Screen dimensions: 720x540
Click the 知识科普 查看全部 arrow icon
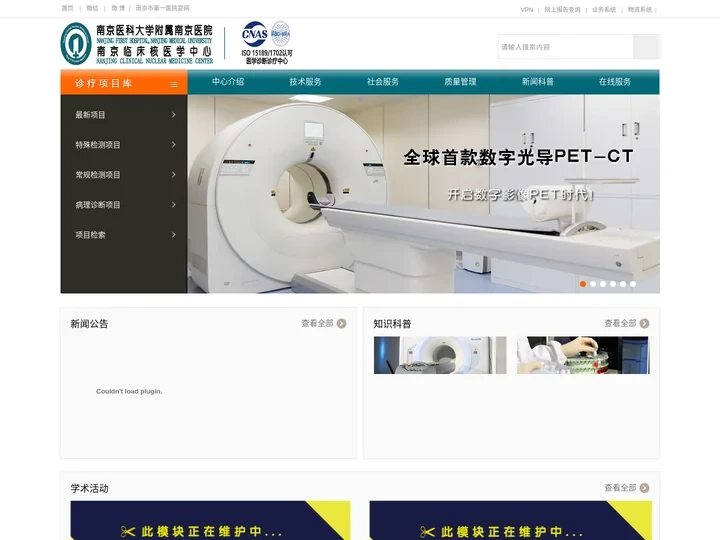[644, 323]
